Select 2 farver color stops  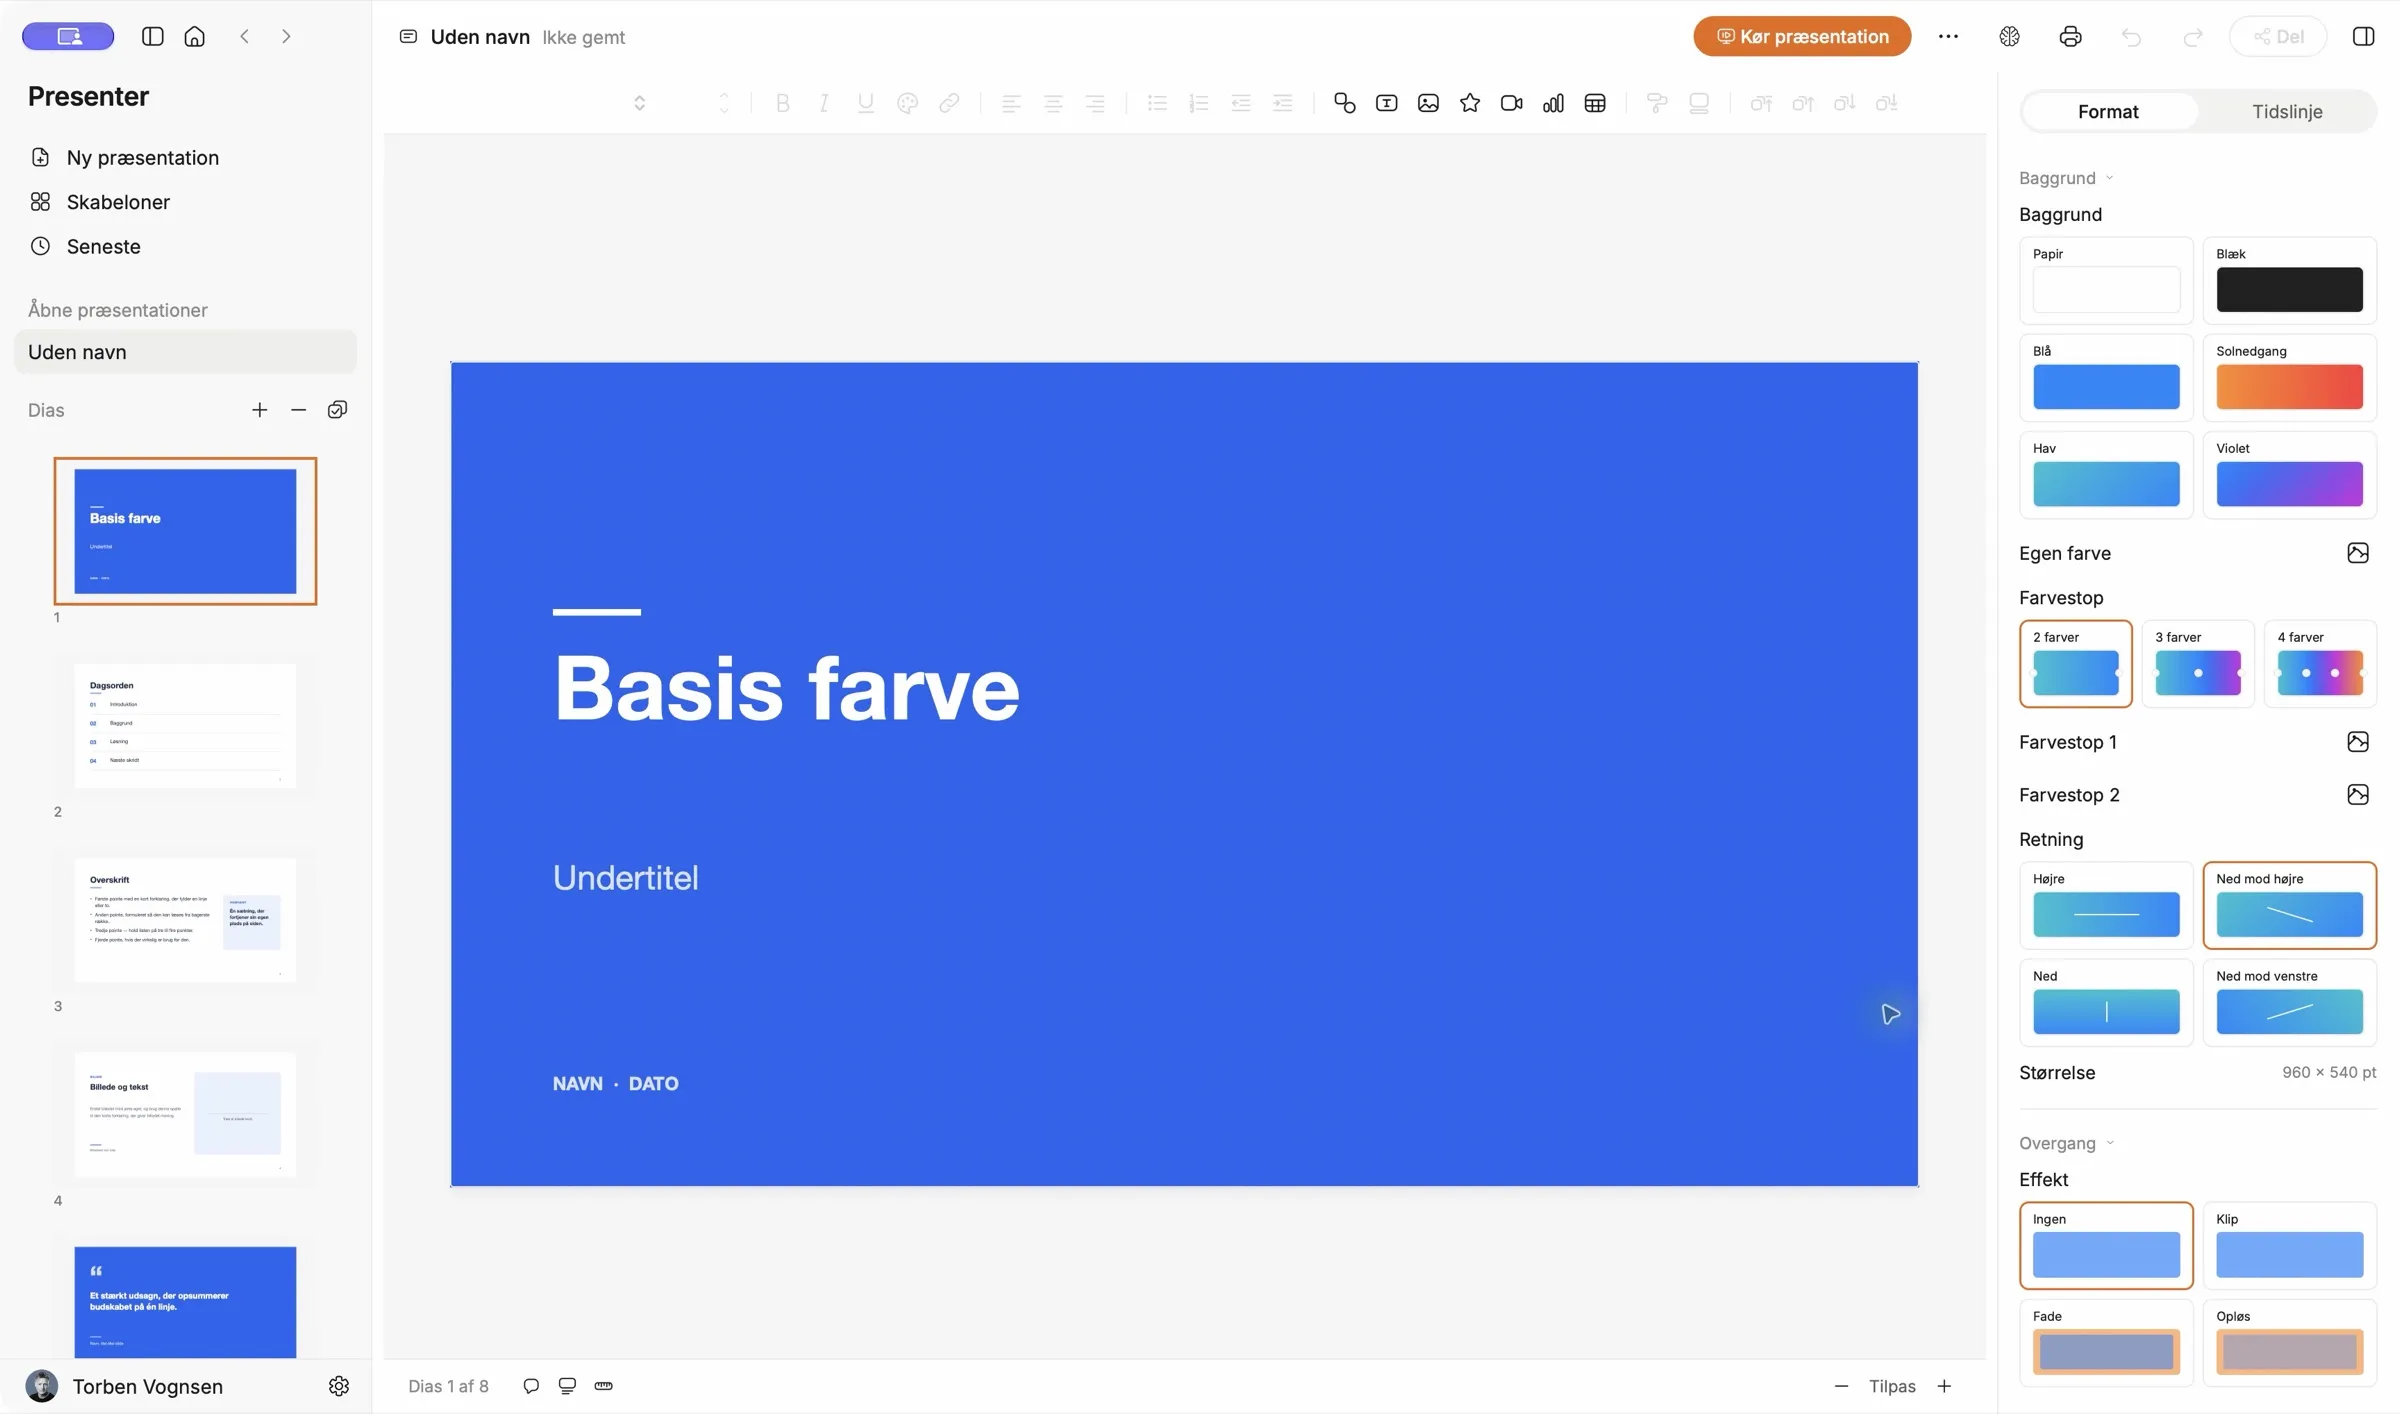(2076, 664)
